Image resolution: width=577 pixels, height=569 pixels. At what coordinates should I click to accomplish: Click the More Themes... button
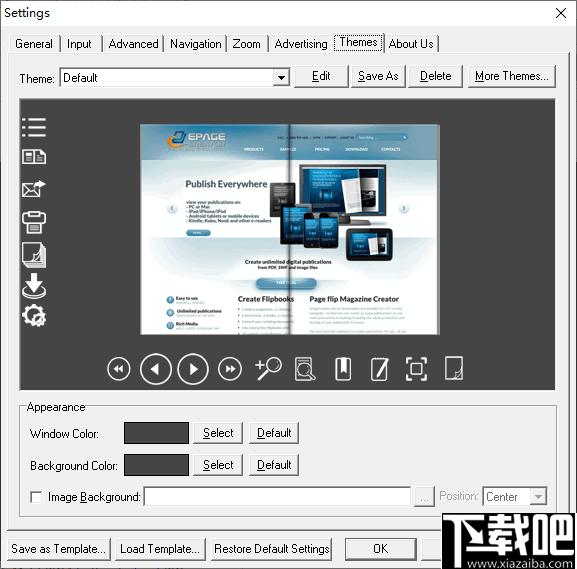click(511, 76)
